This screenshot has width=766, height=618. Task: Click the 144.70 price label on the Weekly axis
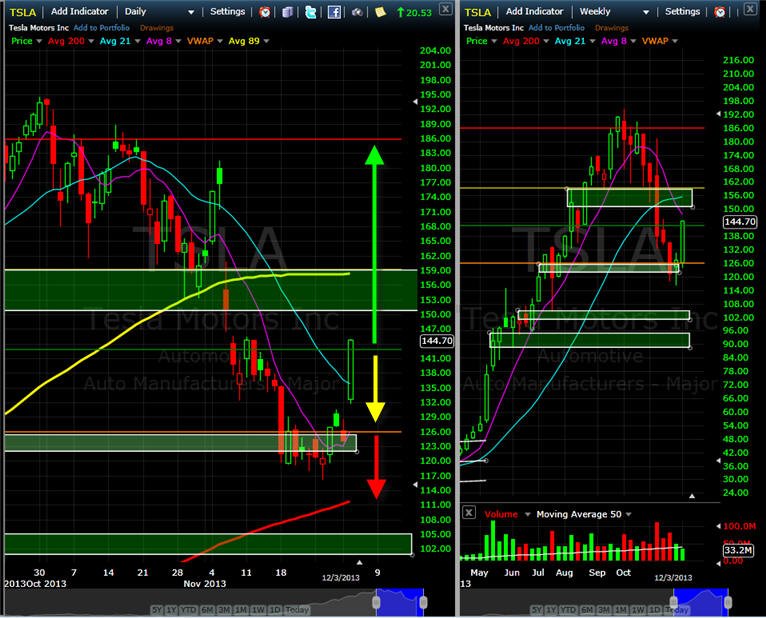point(740,222)
